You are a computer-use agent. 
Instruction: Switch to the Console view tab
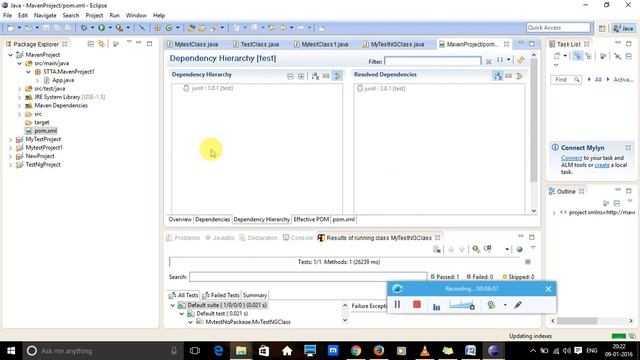tap(298, 238)
